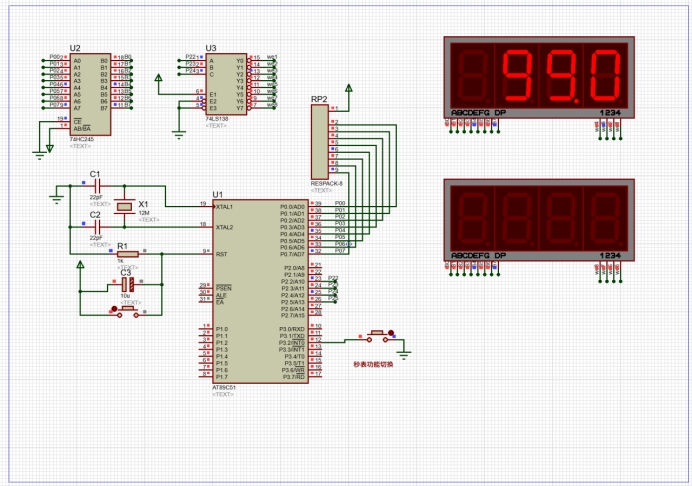Select the RP2 resistor pack component

321,142
